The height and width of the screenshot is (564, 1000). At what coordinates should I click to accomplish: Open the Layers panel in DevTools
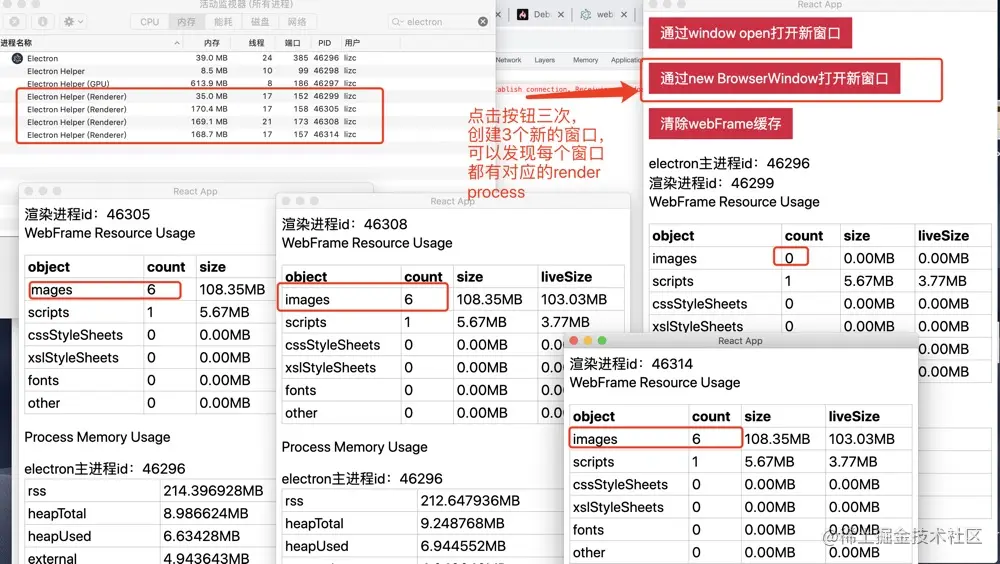[x=545, y=60]
